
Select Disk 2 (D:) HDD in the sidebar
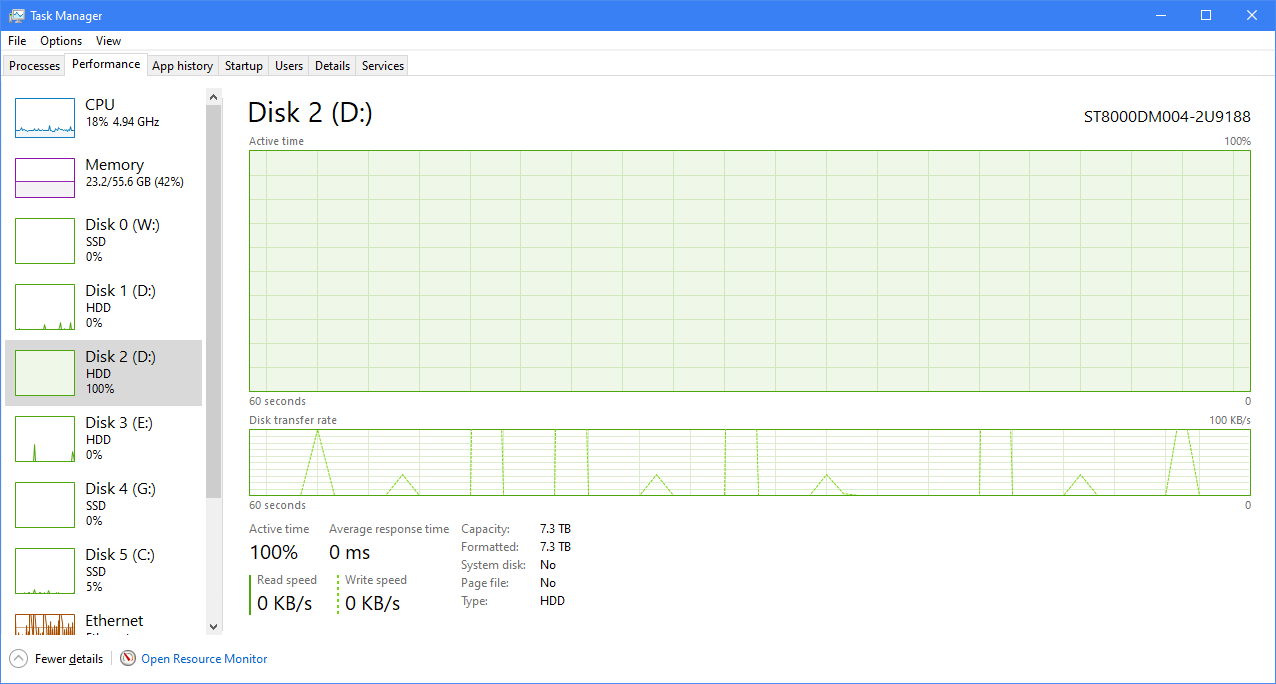point(104,372)
